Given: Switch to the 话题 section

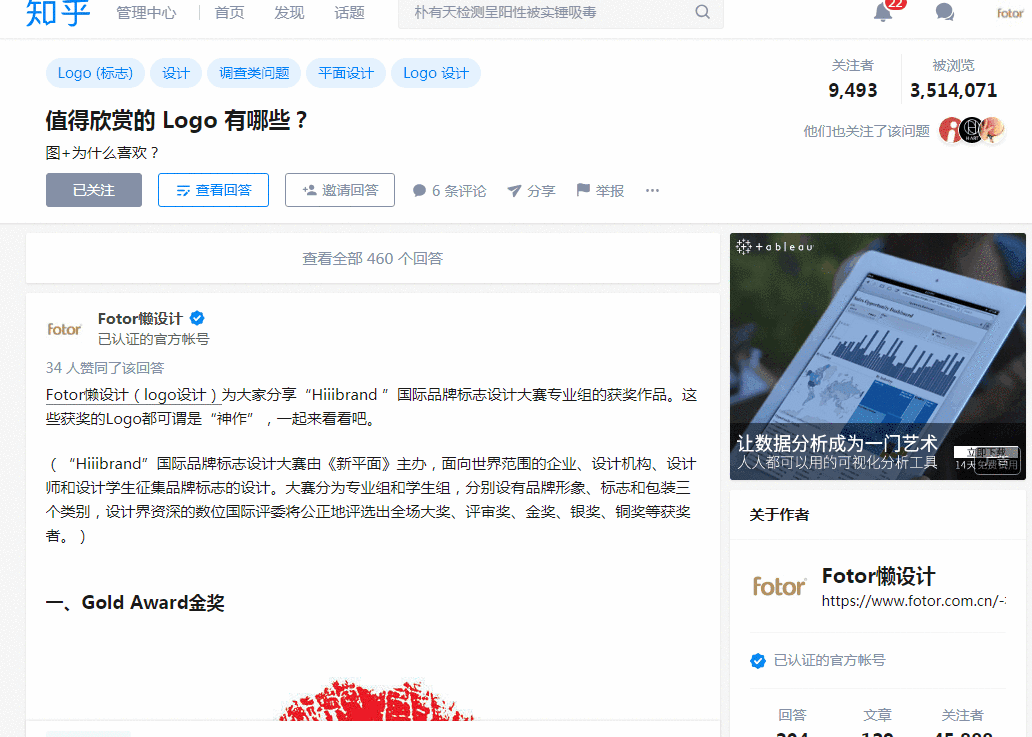Looking at the screenshot, I should [349, 13].
